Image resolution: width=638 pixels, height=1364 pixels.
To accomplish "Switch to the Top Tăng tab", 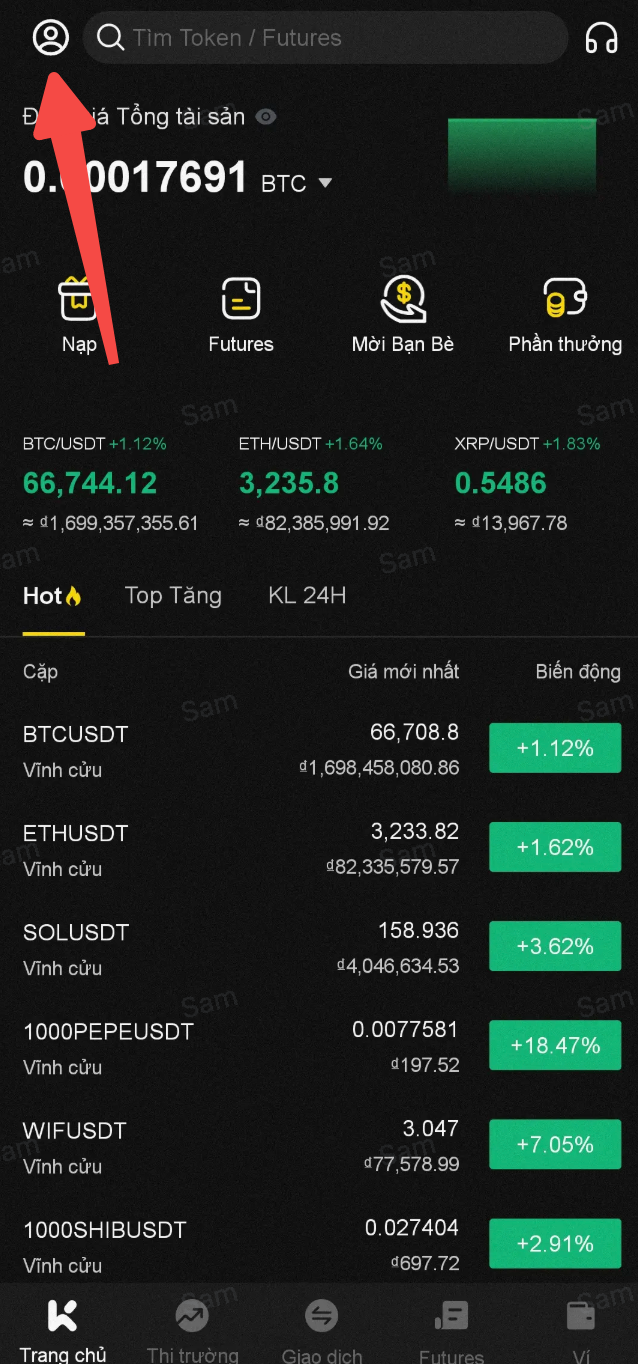I will [x=173, y=596].
